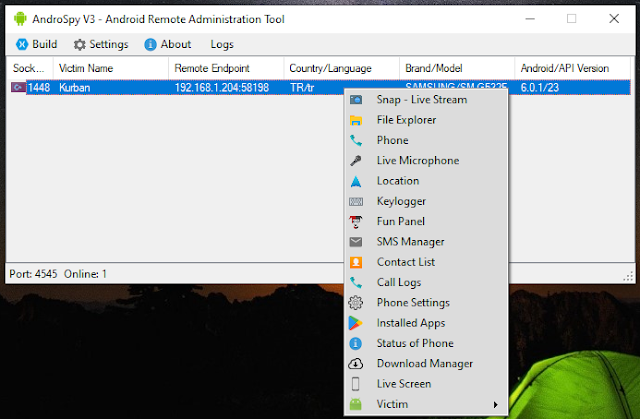
Task: Open Download Manager menu entry
Action: pos(426,364)
